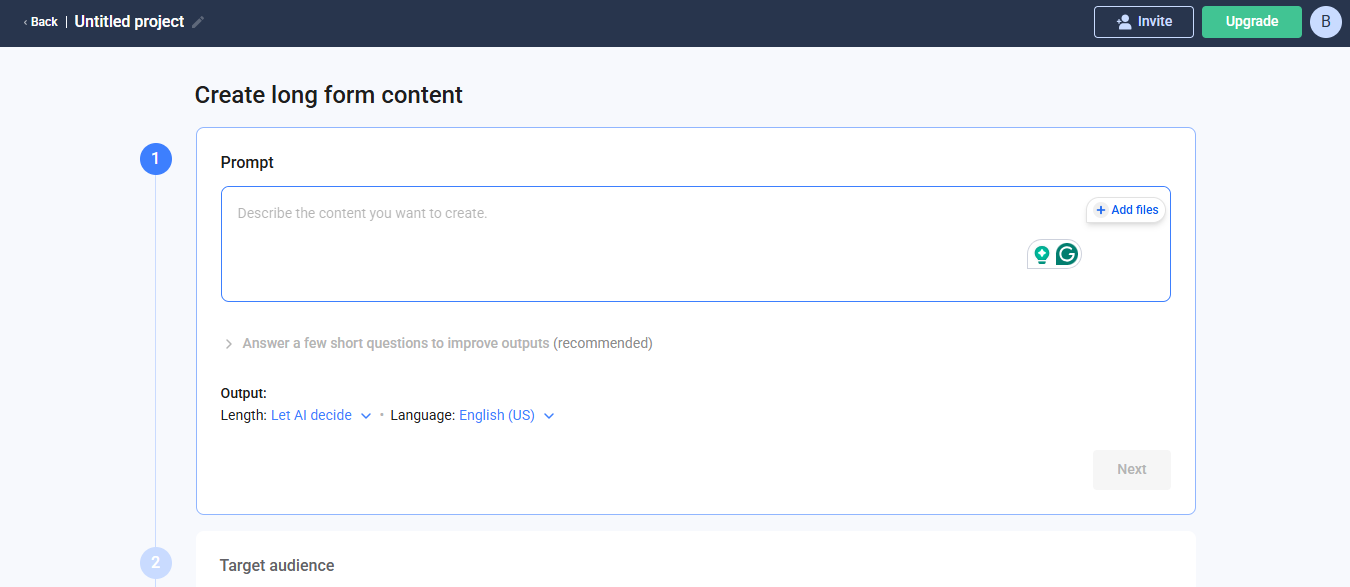Viewport: 1350px width, 587px height.
Task: Open the Target audience section
Action: [277, 566]
